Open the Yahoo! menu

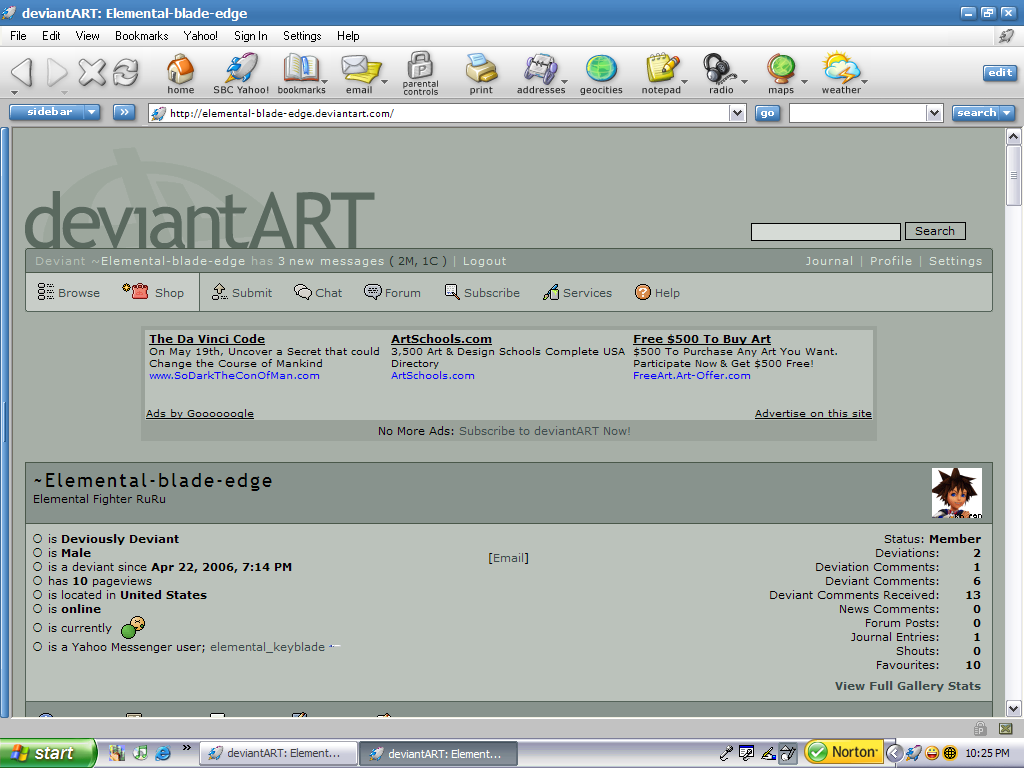coord(200,36)
